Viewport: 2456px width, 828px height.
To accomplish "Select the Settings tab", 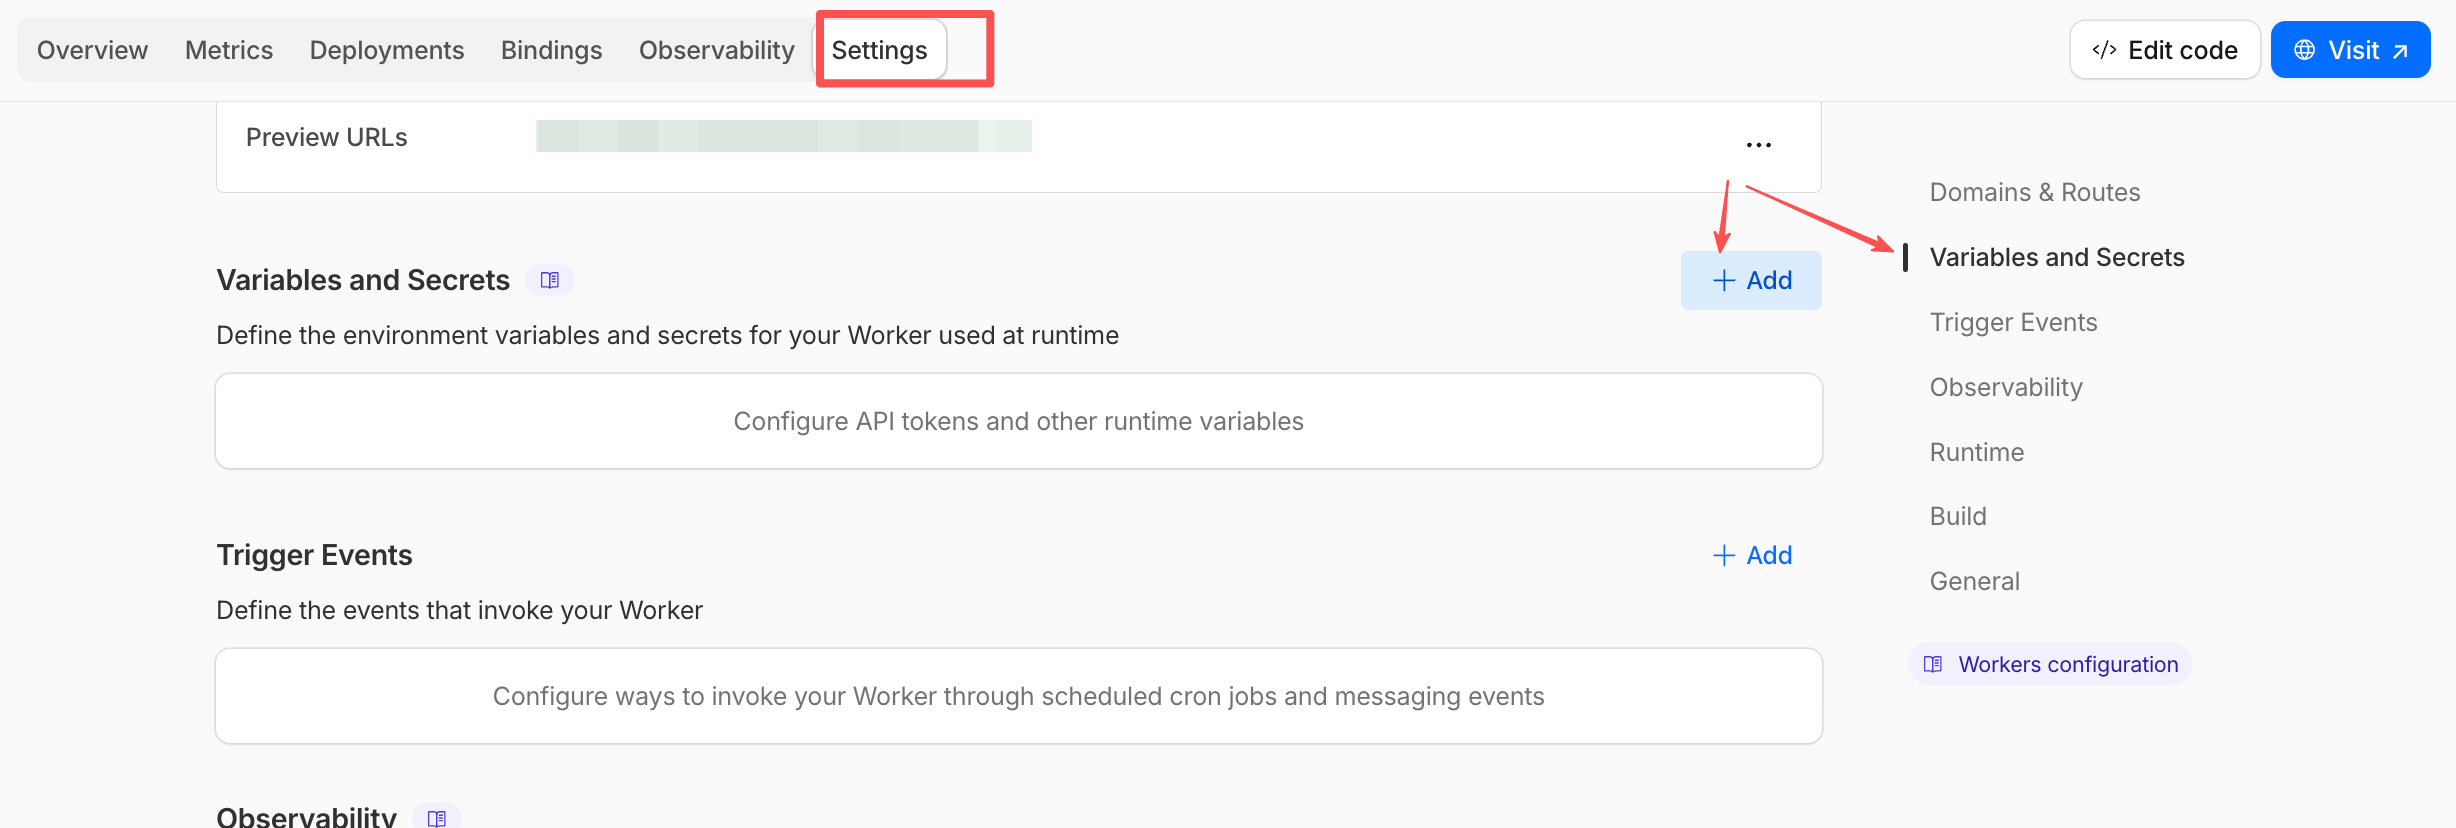I will [880, 50].
